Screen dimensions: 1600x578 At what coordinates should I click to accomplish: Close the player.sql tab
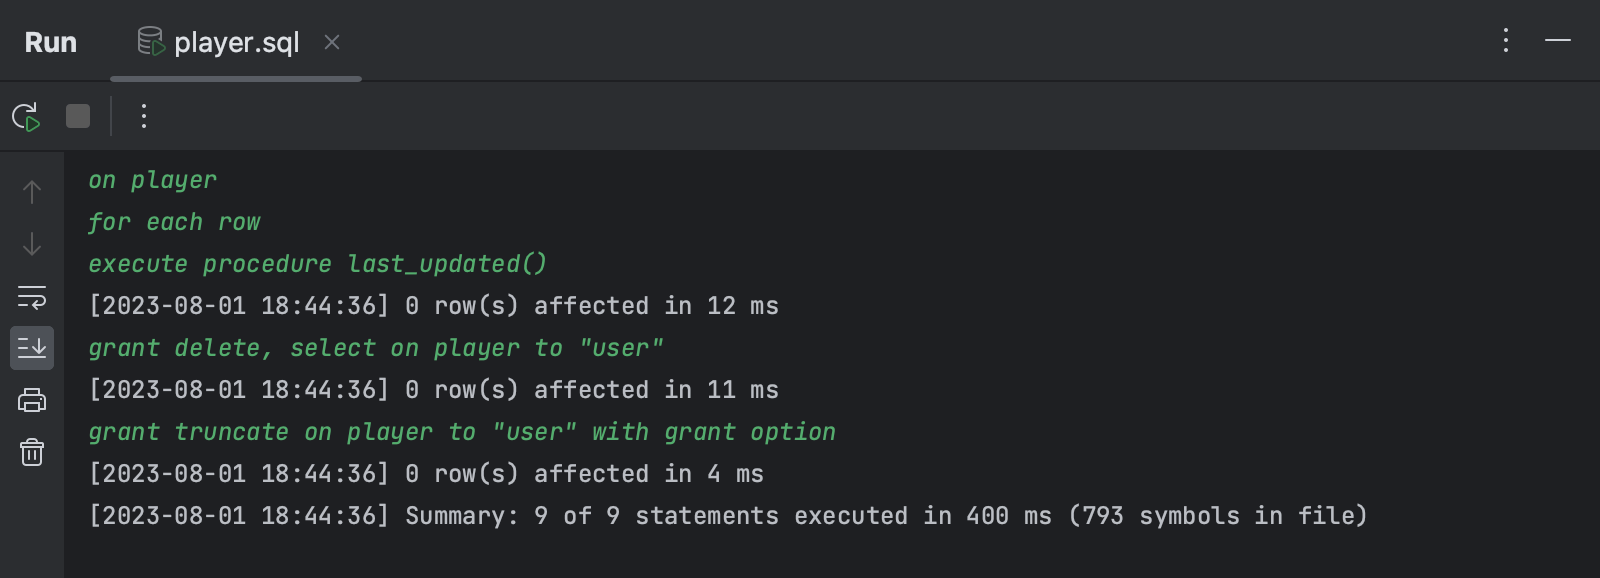tap(332, 42)
